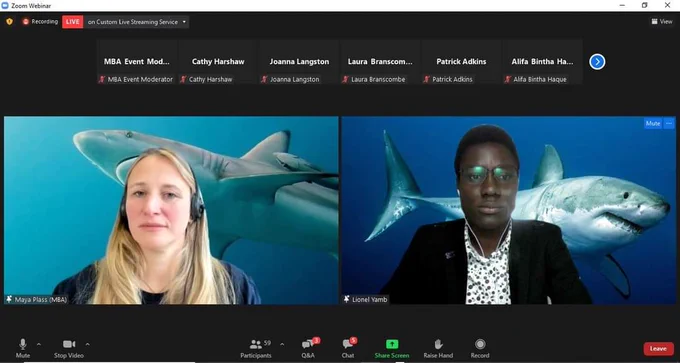
Task: Select Laura Branscombe panelist tile
Action: tap(380, 62)
